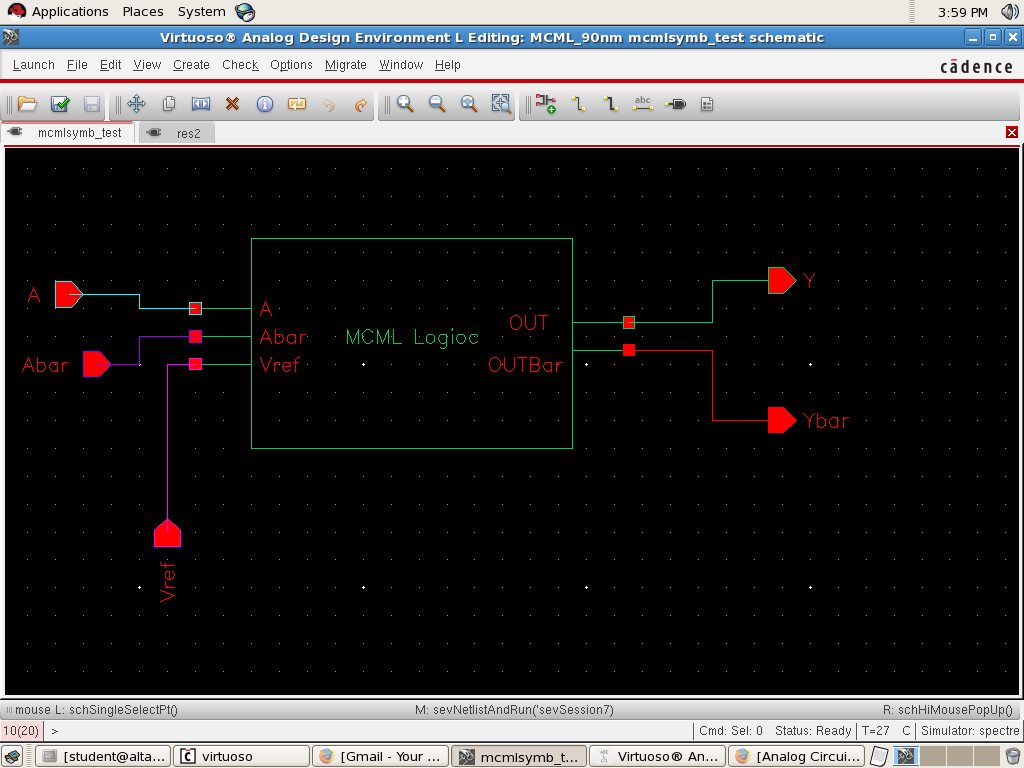Click the Zoom to Selected icon
The height and width of the screenshot is (768, 1024).
click(x=501, y=104)
